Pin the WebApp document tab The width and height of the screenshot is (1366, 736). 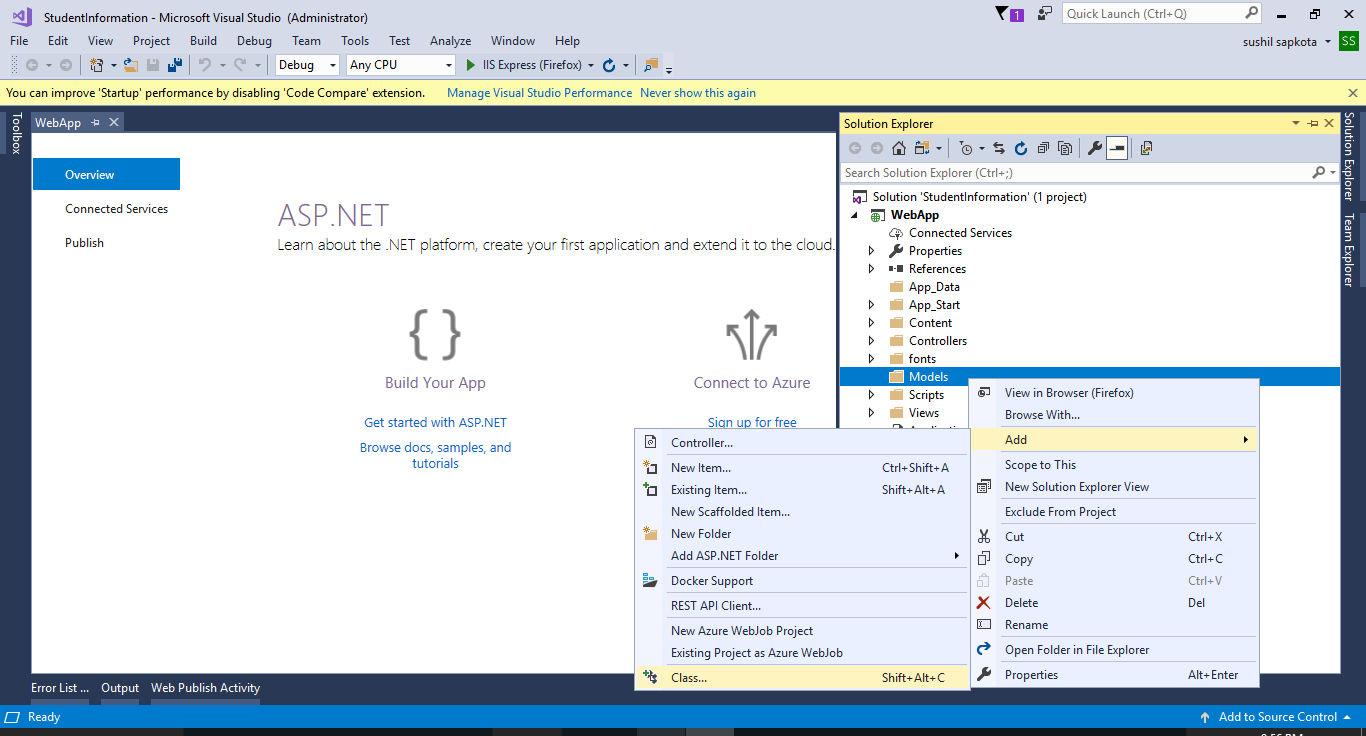point(96,122)
